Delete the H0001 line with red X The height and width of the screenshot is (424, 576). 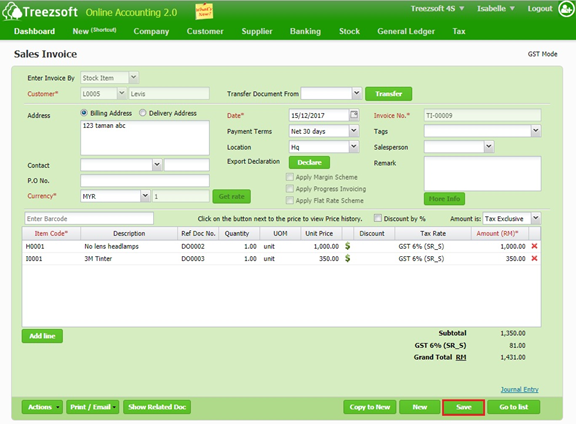tap(534, 246)
